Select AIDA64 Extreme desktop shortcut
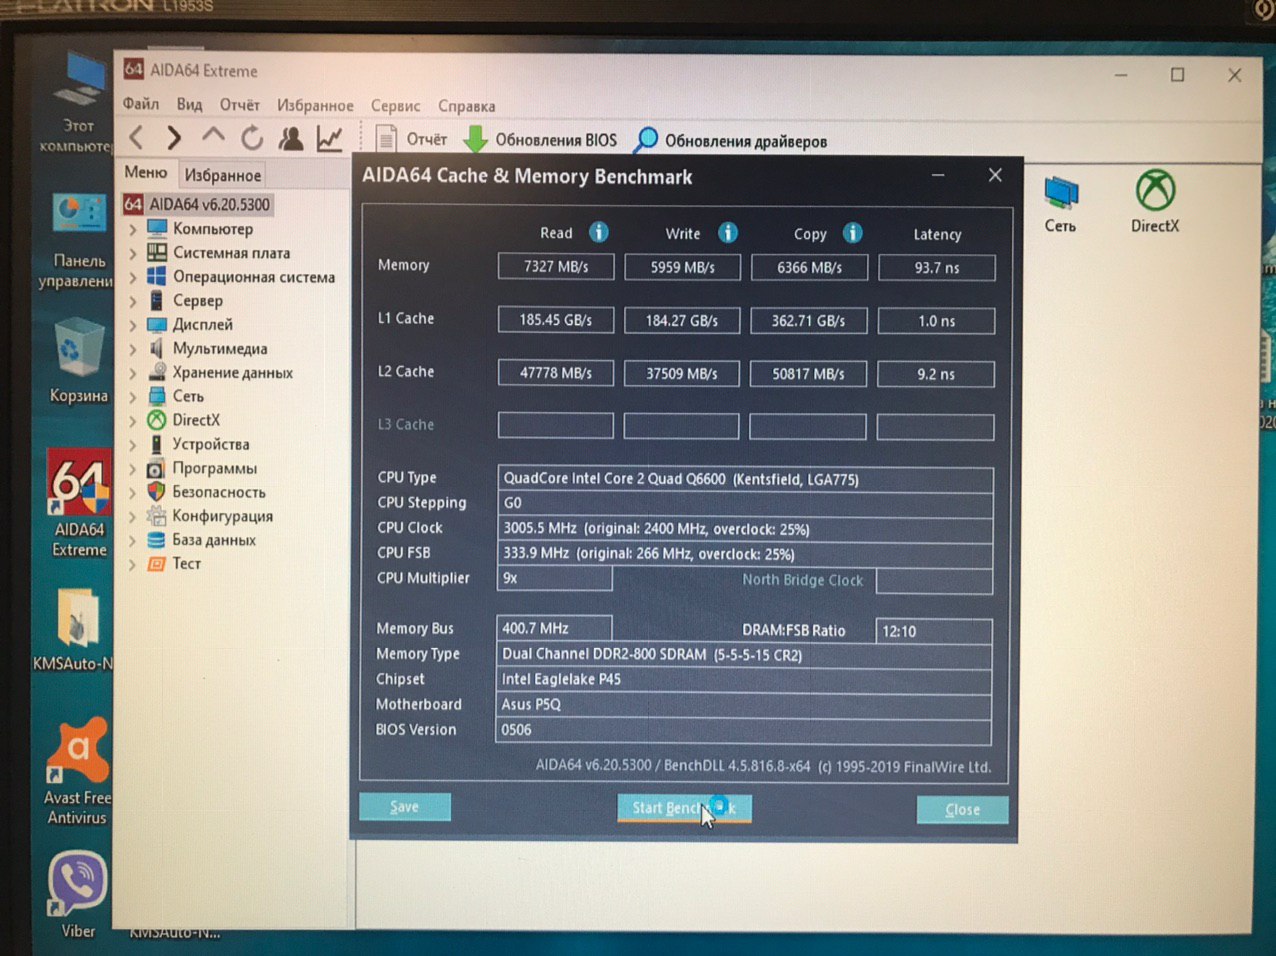 79,502
